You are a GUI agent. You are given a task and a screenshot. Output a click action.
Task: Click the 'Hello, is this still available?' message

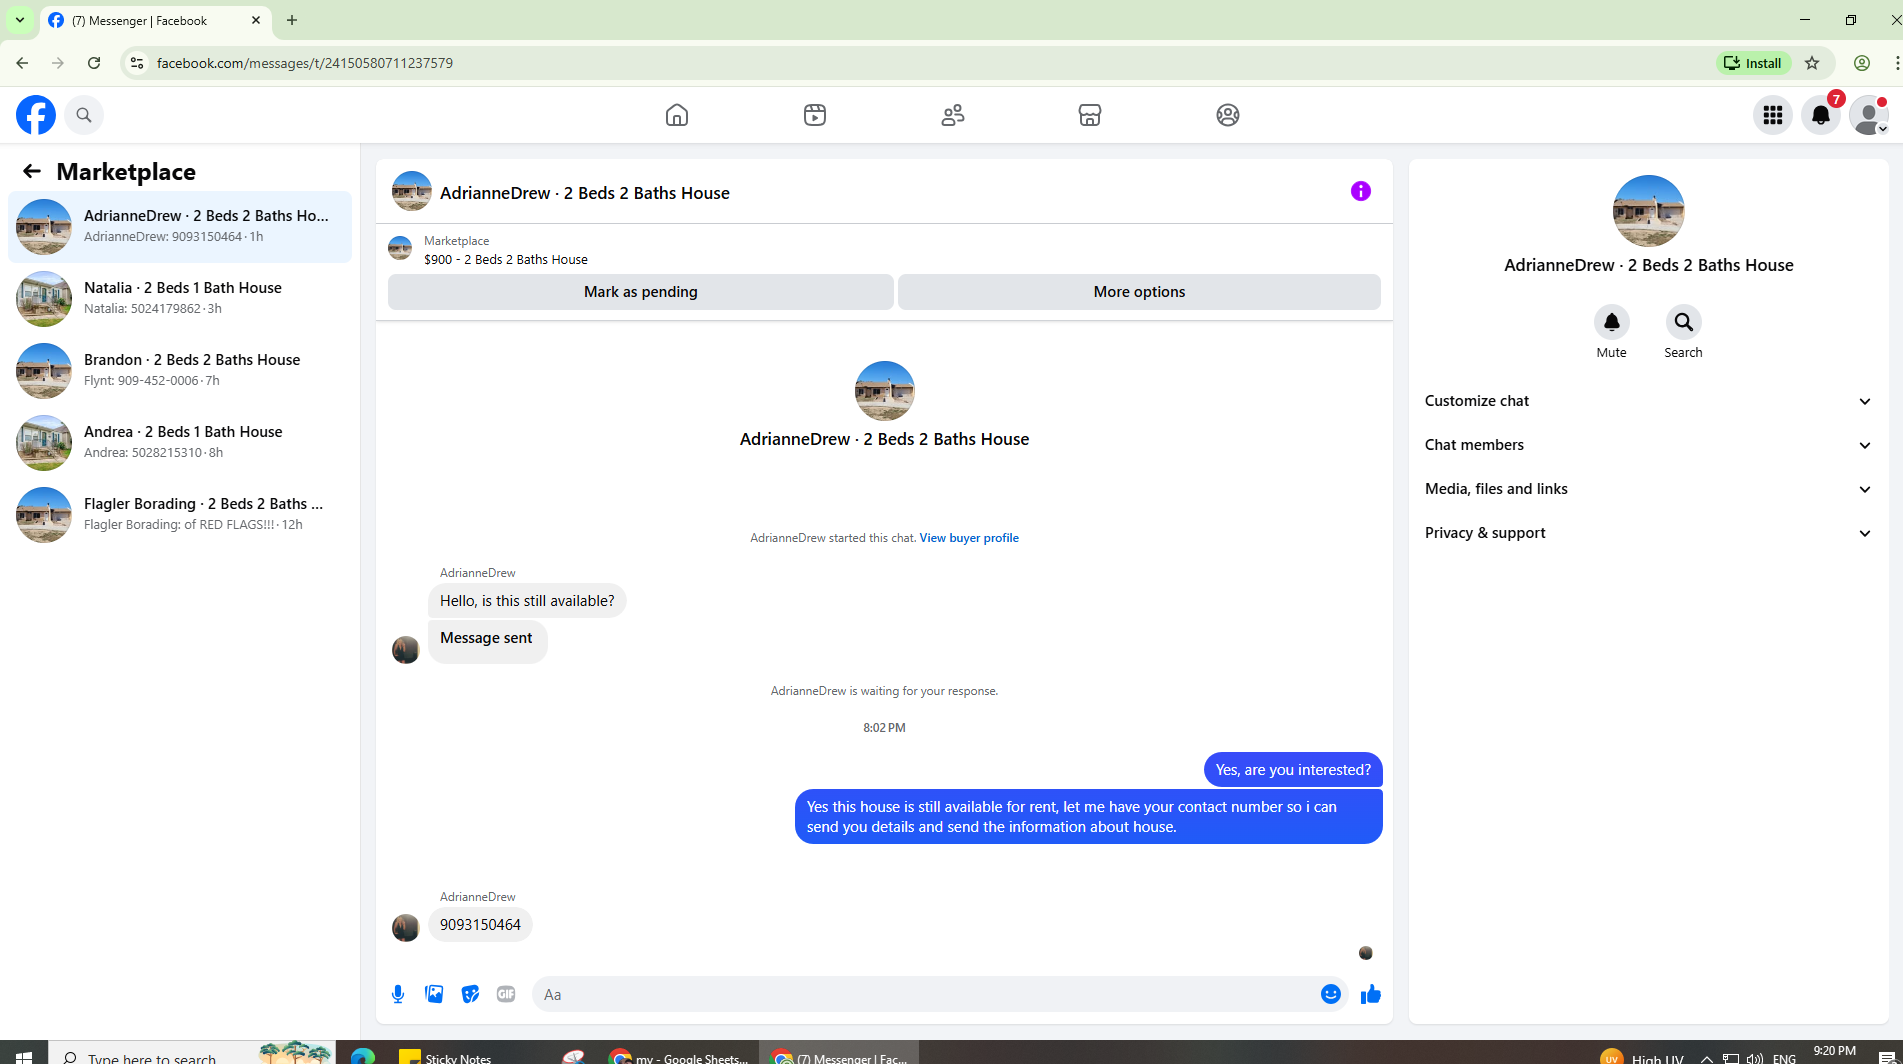coord(527,601)
